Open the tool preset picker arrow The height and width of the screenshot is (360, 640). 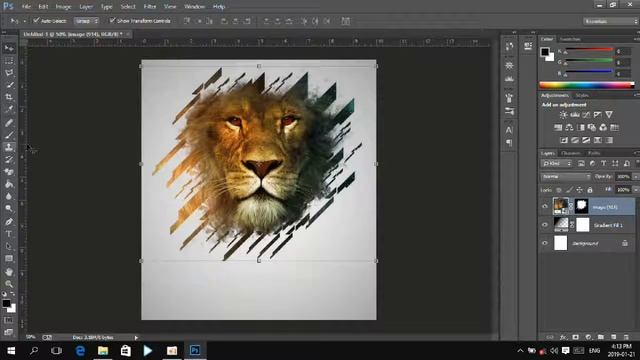pyautogui.click(x=24, y=21)
